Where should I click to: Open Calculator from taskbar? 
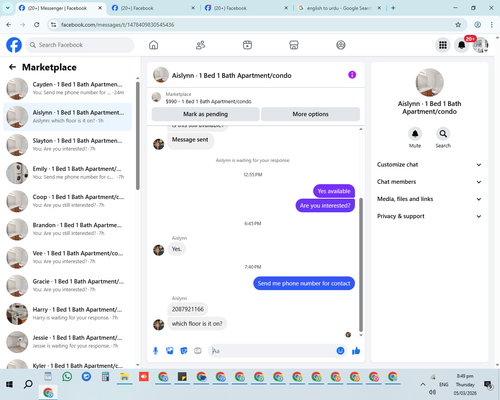click(105, 377)
